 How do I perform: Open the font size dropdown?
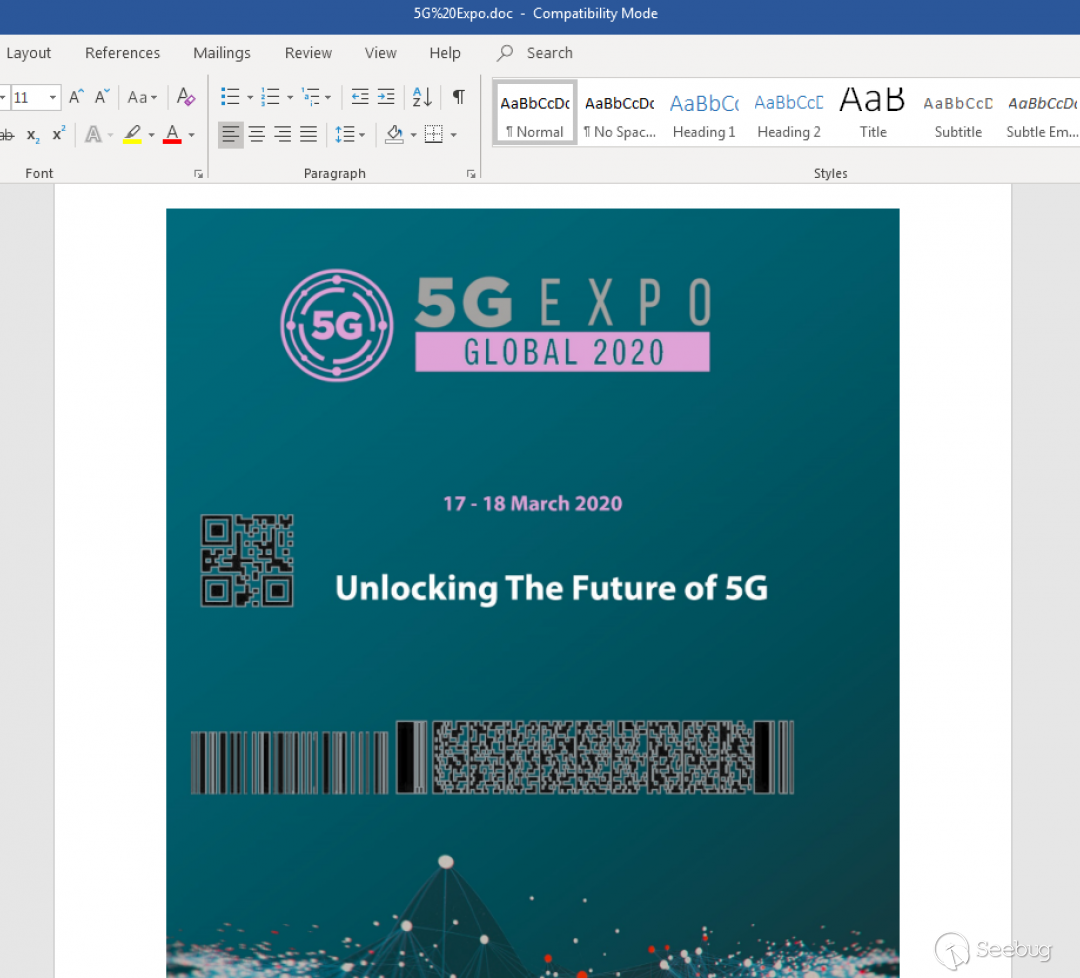pos(53,98)
